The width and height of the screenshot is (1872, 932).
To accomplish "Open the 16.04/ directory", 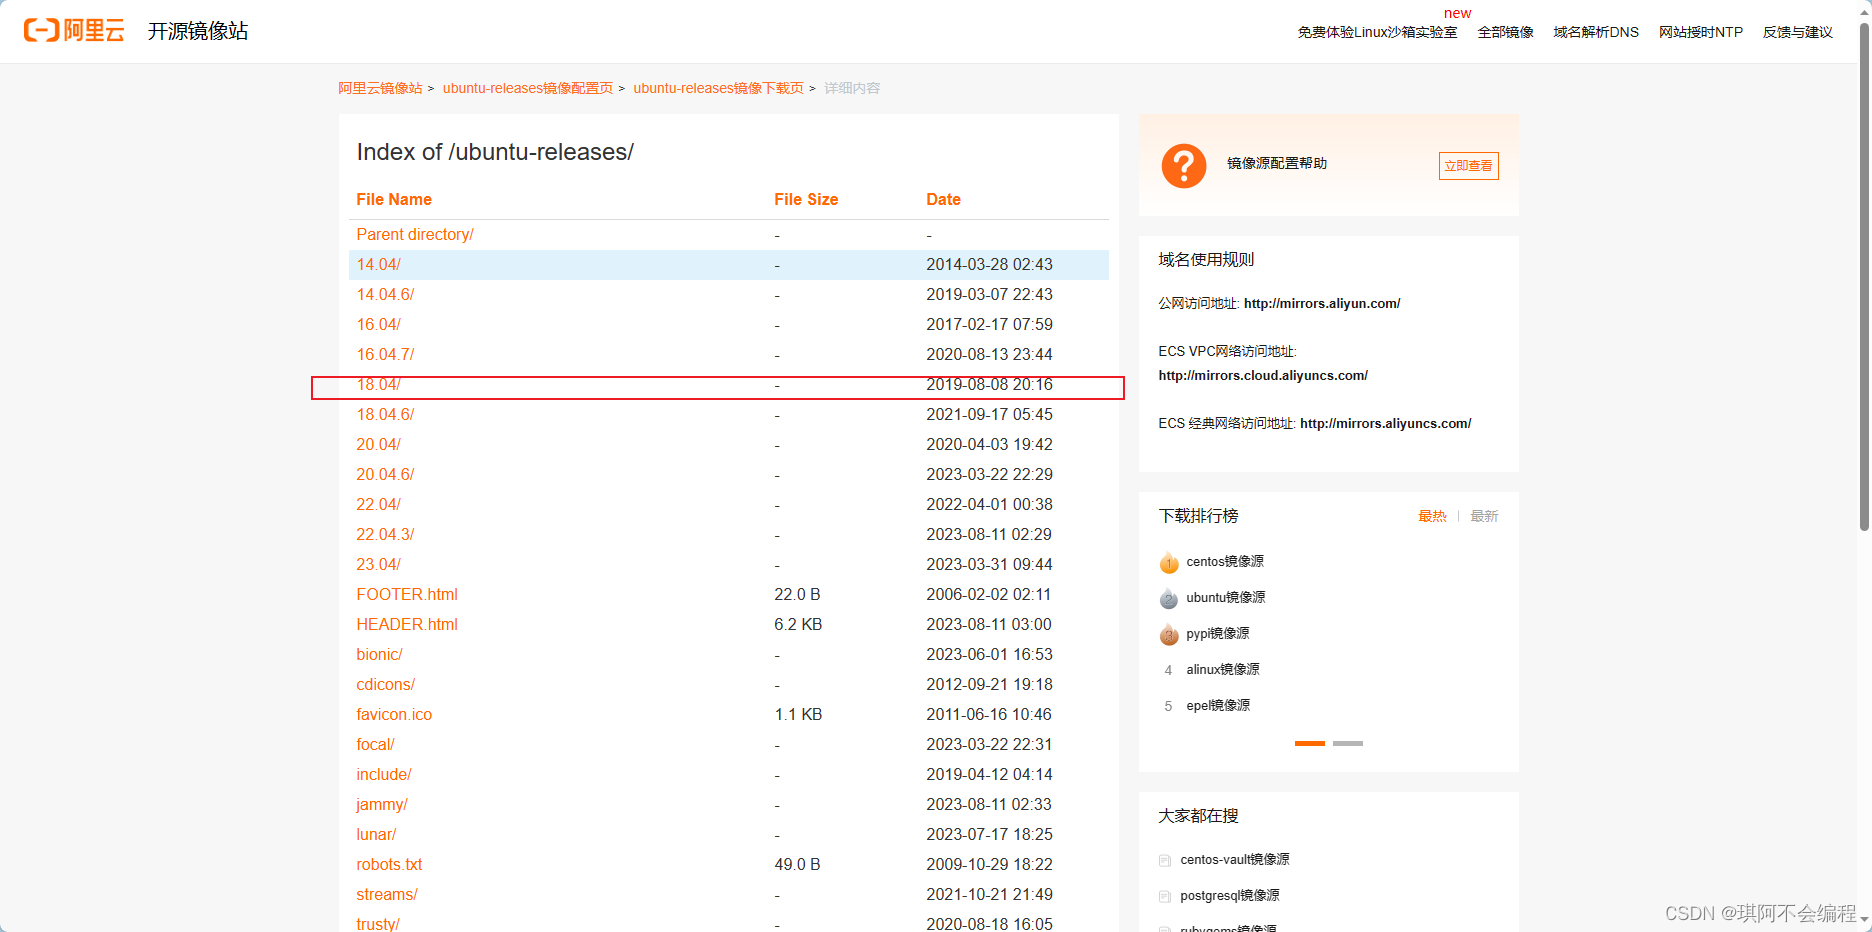I will (x=378, y=324).
